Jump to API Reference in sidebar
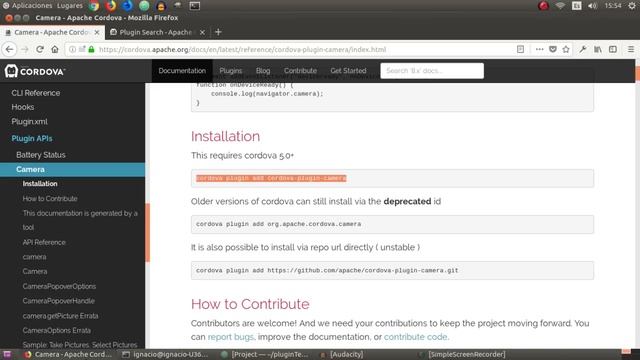The image size is (640, 360). coord(44,242)
